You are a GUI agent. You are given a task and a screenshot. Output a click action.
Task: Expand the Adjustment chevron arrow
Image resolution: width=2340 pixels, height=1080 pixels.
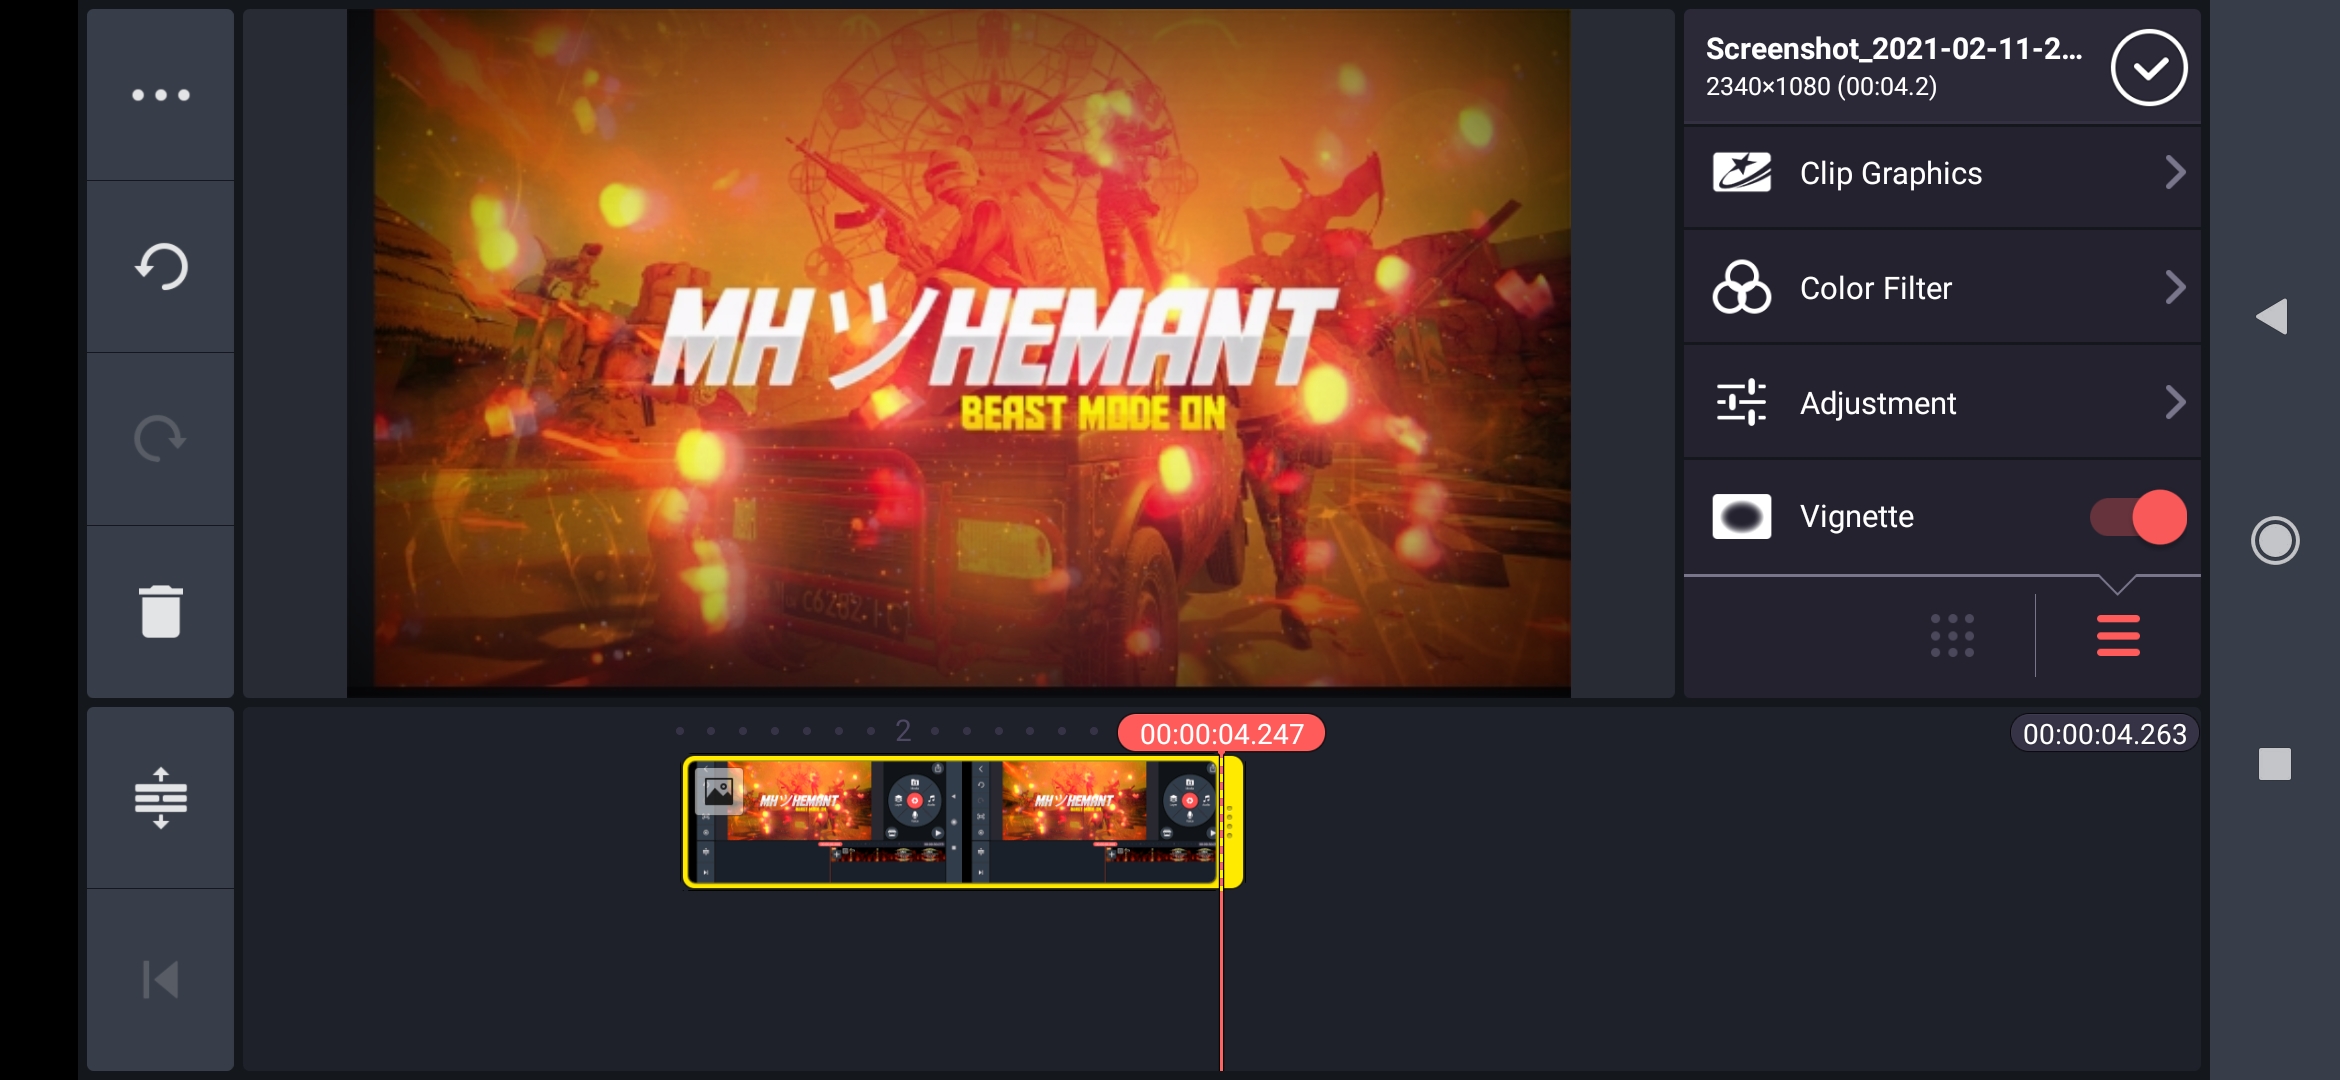tap(2174, 403)
